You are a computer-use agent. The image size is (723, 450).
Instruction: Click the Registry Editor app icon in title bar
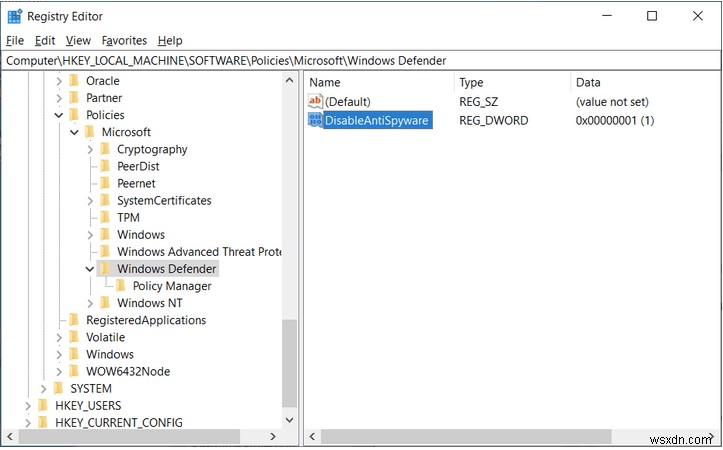15,16
